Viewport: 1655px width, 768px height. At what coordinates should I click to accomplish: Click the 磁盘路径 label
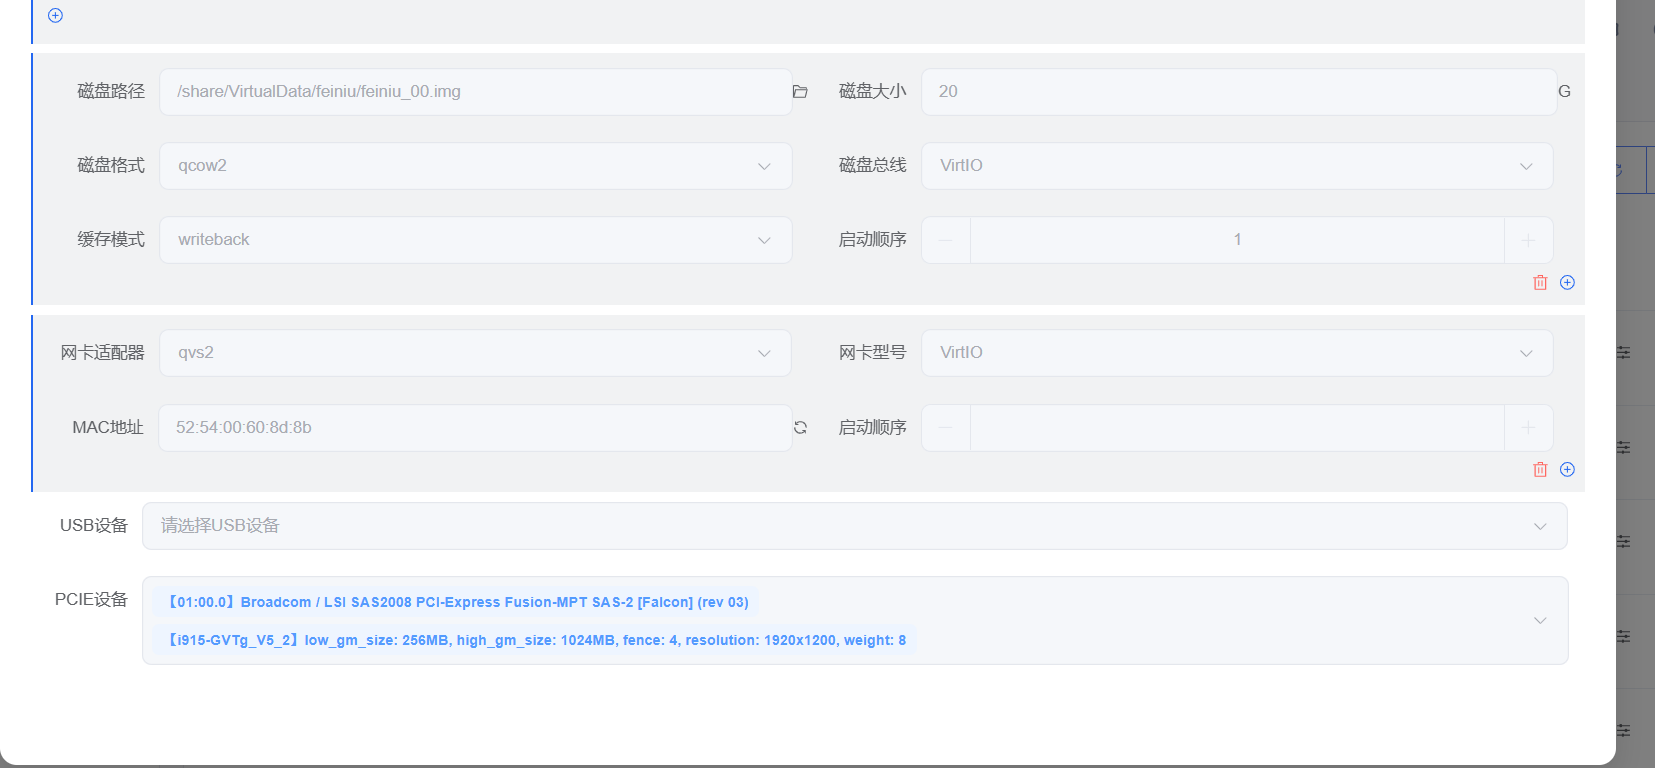click(x=111, y=92)
